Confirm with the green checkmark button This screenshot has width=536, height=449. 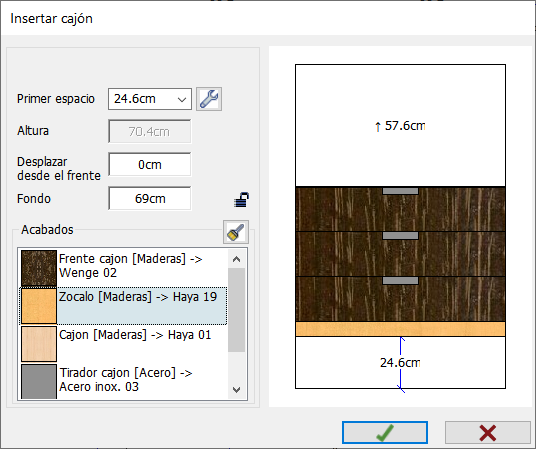point(385,433)
